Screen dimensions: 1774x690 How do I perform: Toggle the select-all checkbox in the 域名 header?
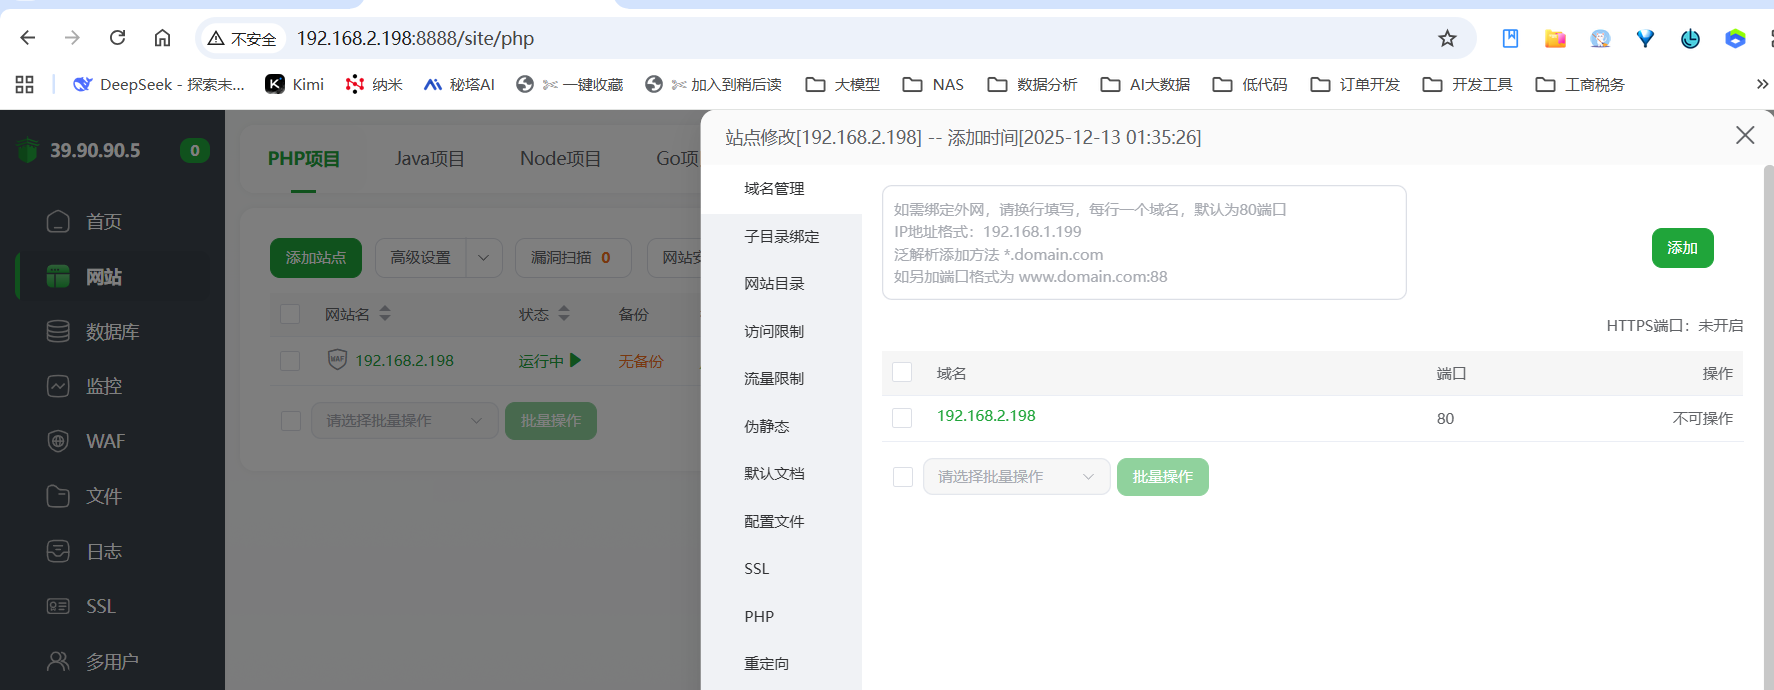(902, 372)
